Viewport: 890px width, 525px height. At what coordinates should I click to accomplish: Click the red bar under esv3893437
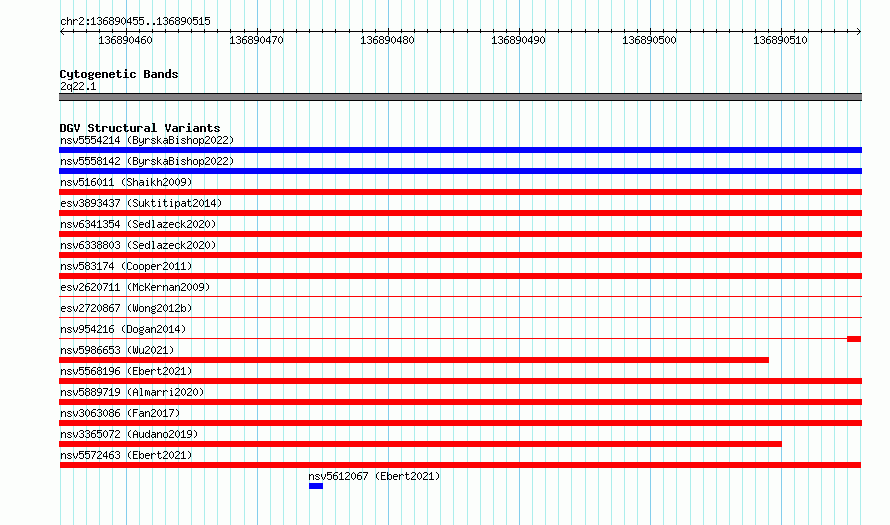click(x=460, y=213)
